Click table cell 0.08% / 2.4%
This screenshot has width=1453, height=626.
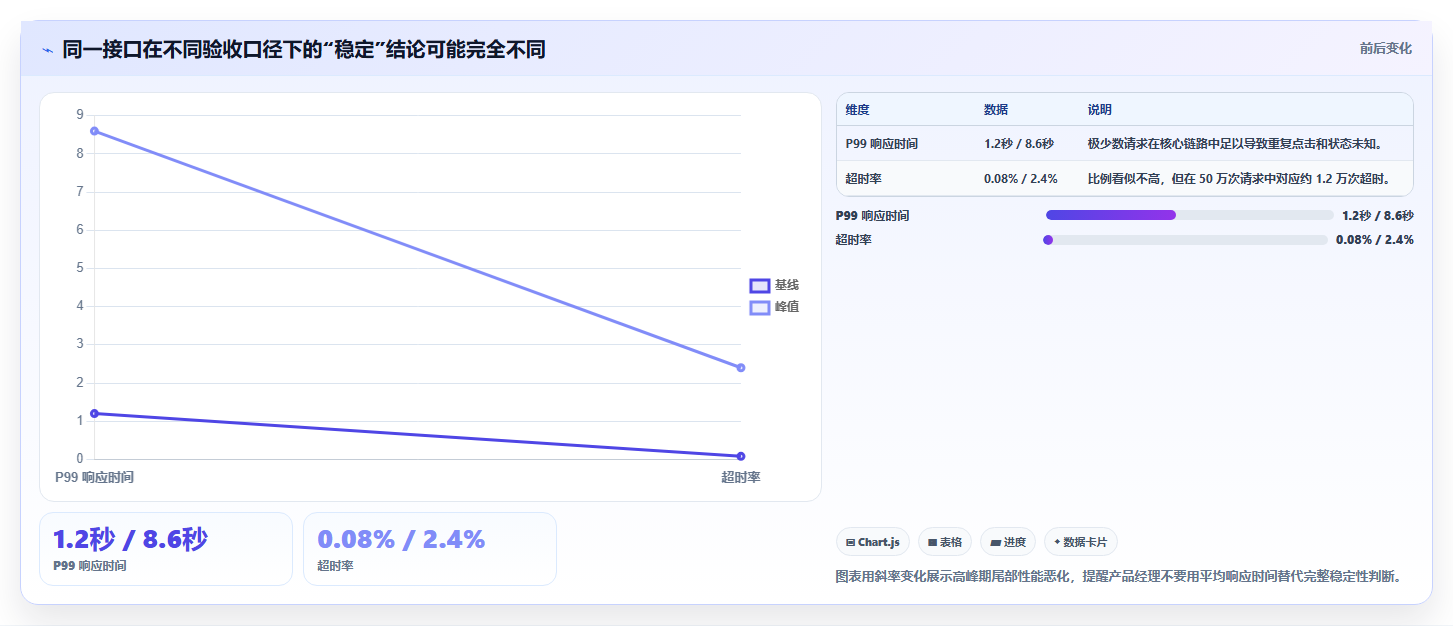tap(1021, 178)
